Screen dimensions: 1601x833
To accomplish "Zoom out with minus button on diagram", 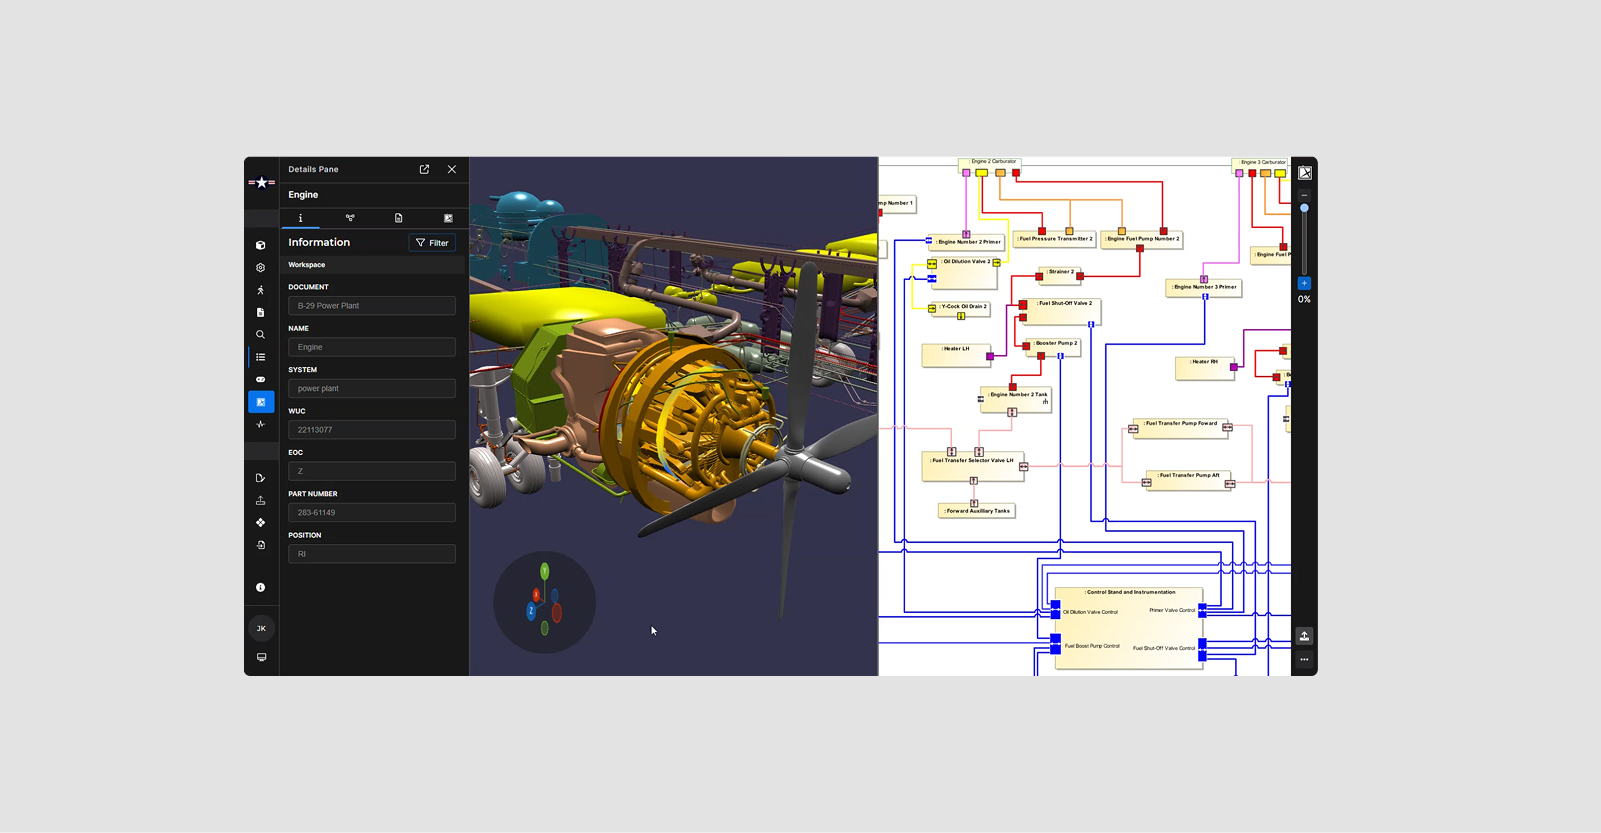I will (x=1304, y=195).
